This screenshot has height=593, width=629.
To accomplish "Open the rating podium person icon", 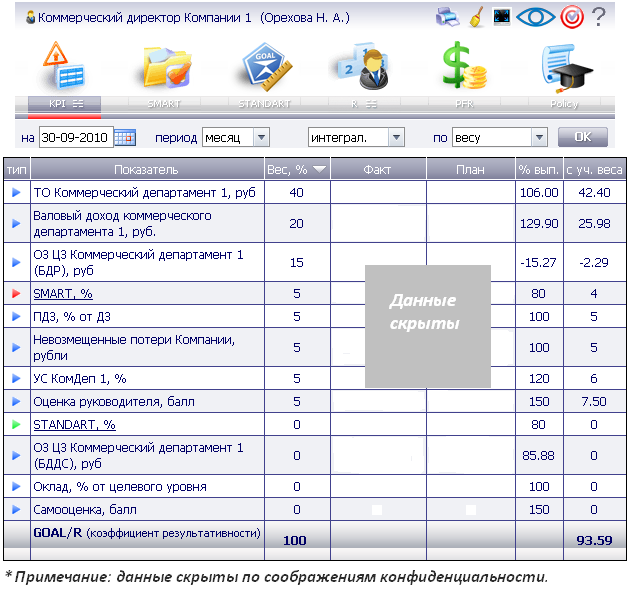I will (364, 67).
